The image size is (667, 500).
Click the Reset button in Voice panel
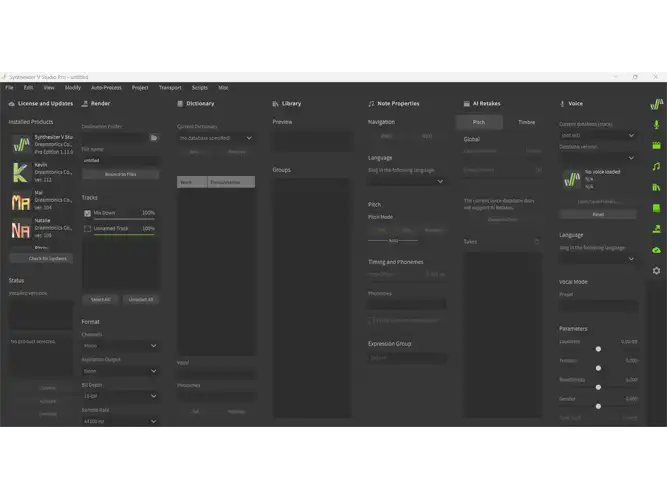click(598, 214)
